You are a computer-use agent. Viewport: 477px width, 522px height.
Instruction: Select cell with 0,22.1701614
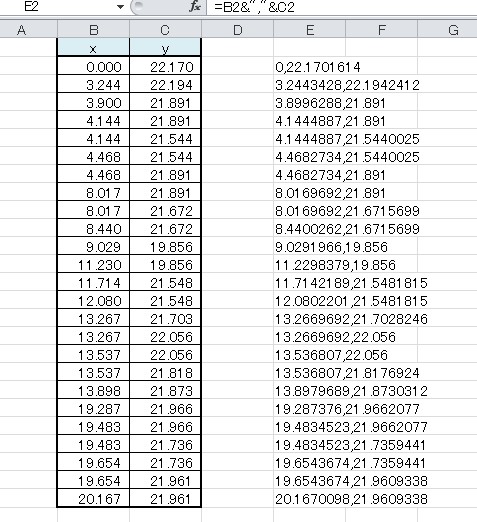(x=310, y=67)
